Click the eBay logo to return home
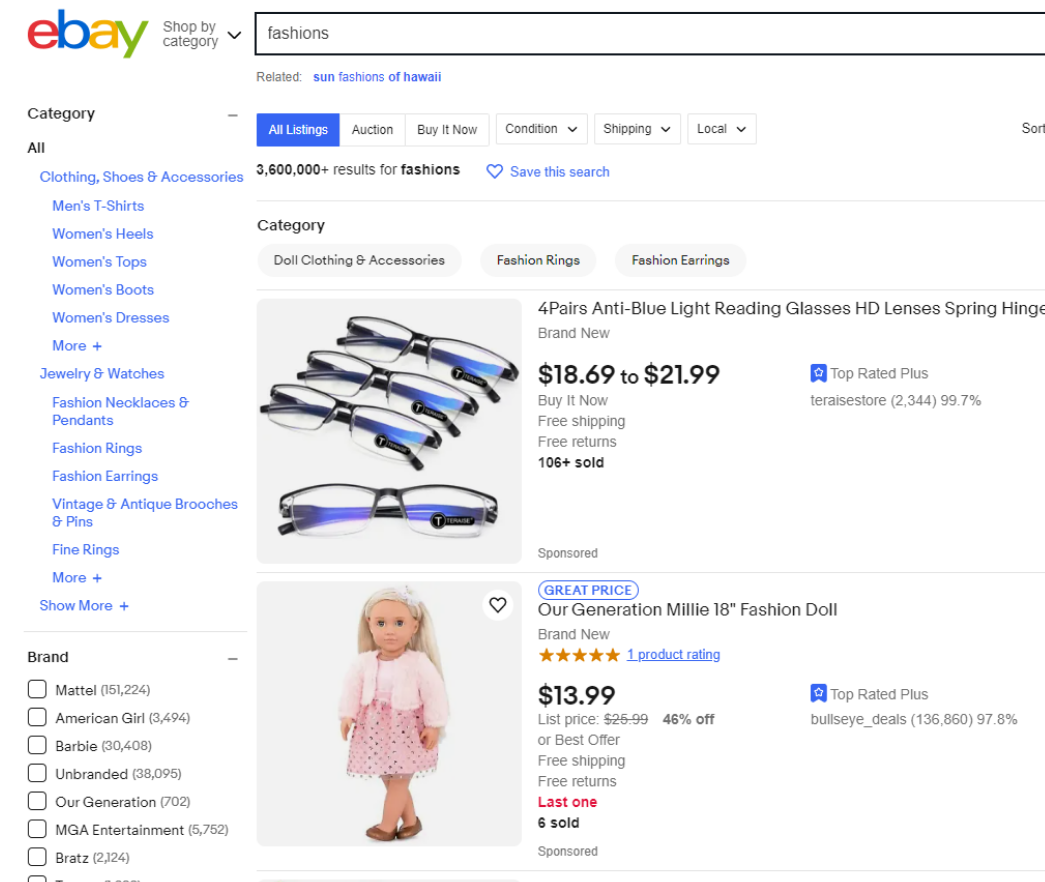1045x882 pixels. click(86, 34)
